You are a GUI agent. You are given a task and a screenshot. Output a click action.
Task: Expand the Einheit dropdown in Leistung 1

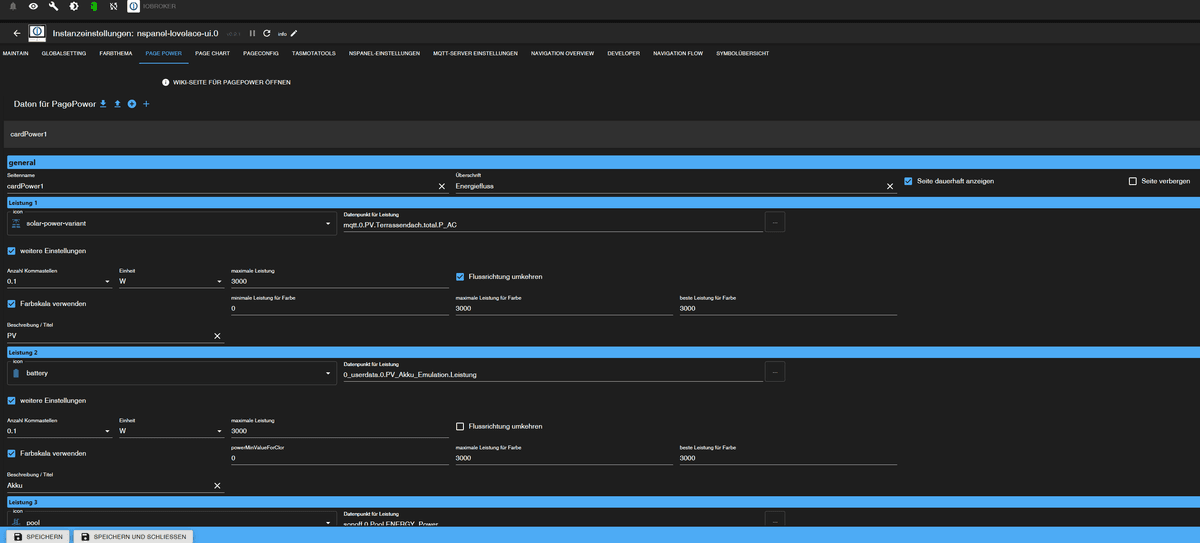219,282
